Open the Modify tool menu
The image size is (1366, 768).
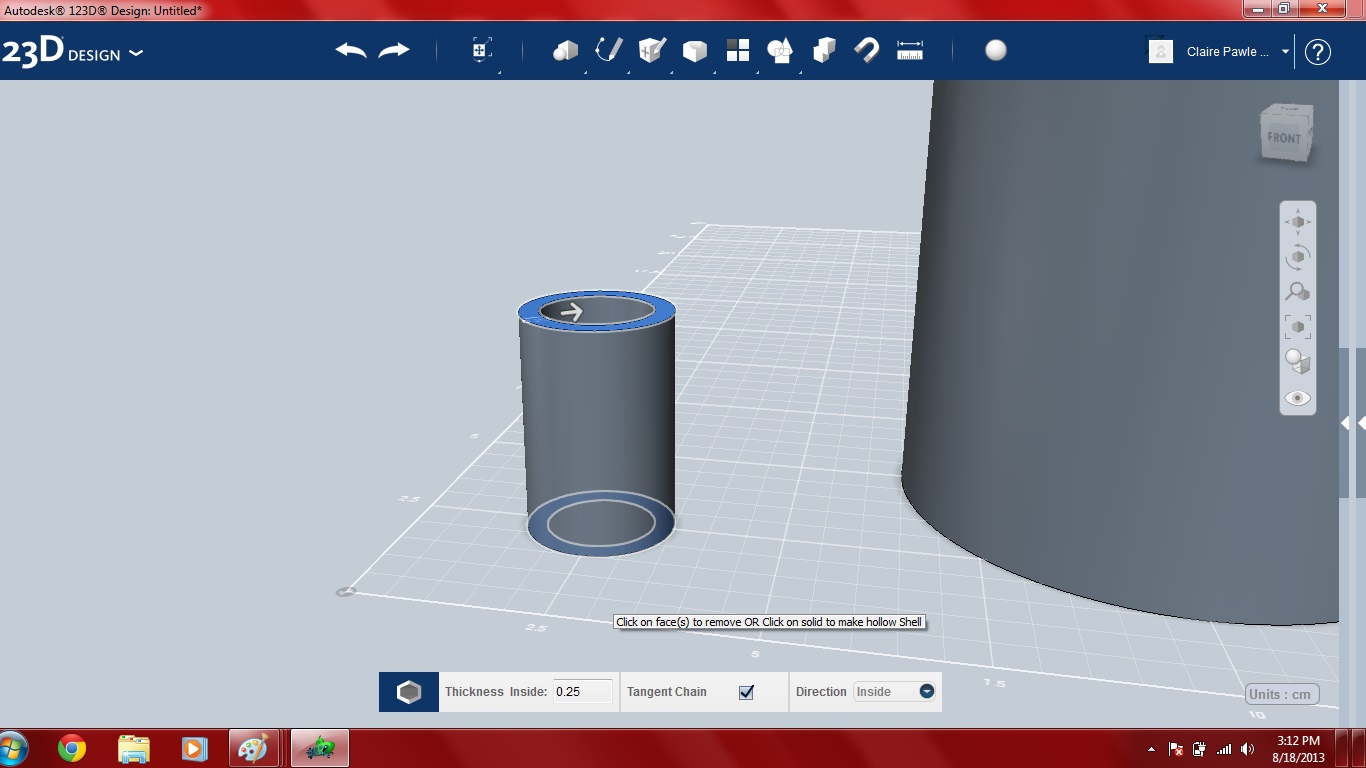[x=695, y=51]
